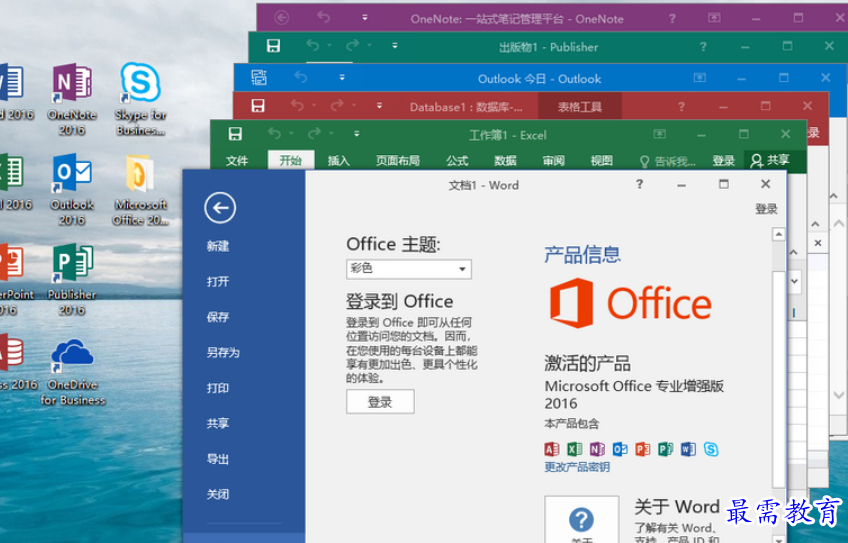
Task: Click 登录 button under 登录到 Office
Action: (380, 402)
